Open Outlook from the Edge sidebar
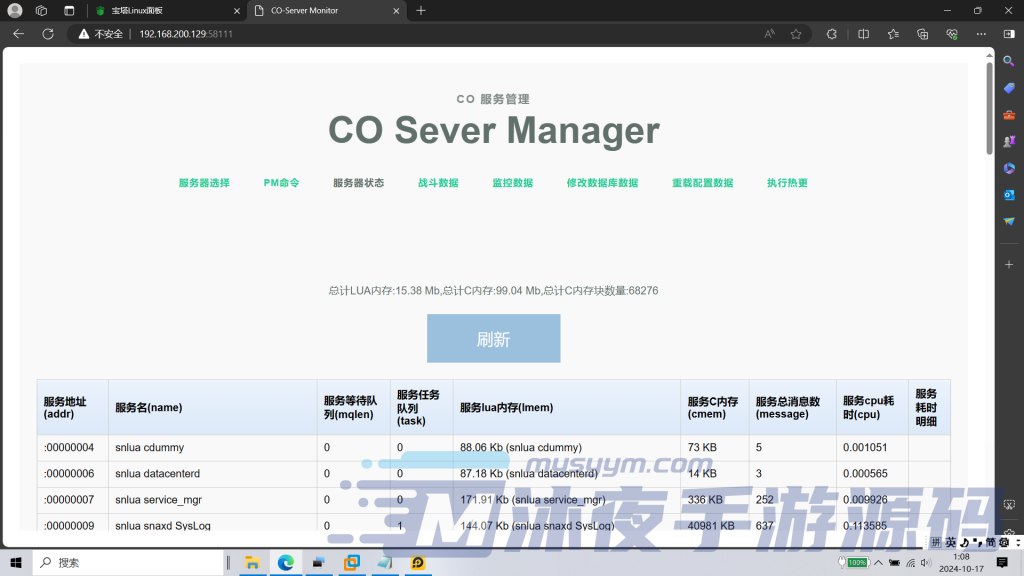This screenshot has height=576, width=1024. pos(1011,195)
